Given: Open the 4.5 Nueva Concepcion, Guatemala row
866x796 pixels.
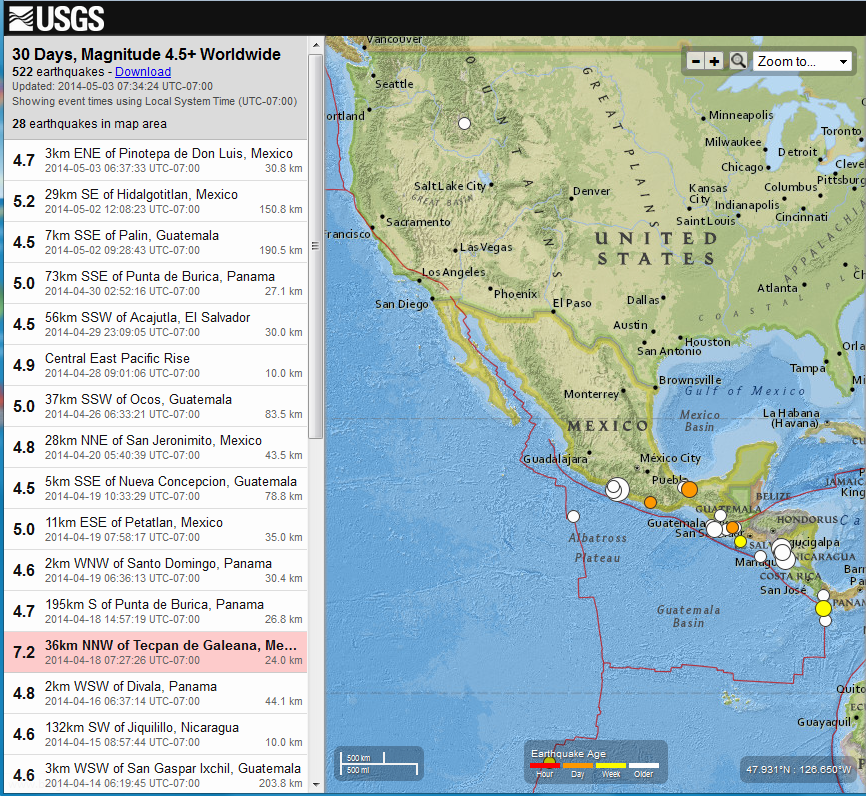Looking at the screenshot, I should 156,488.
